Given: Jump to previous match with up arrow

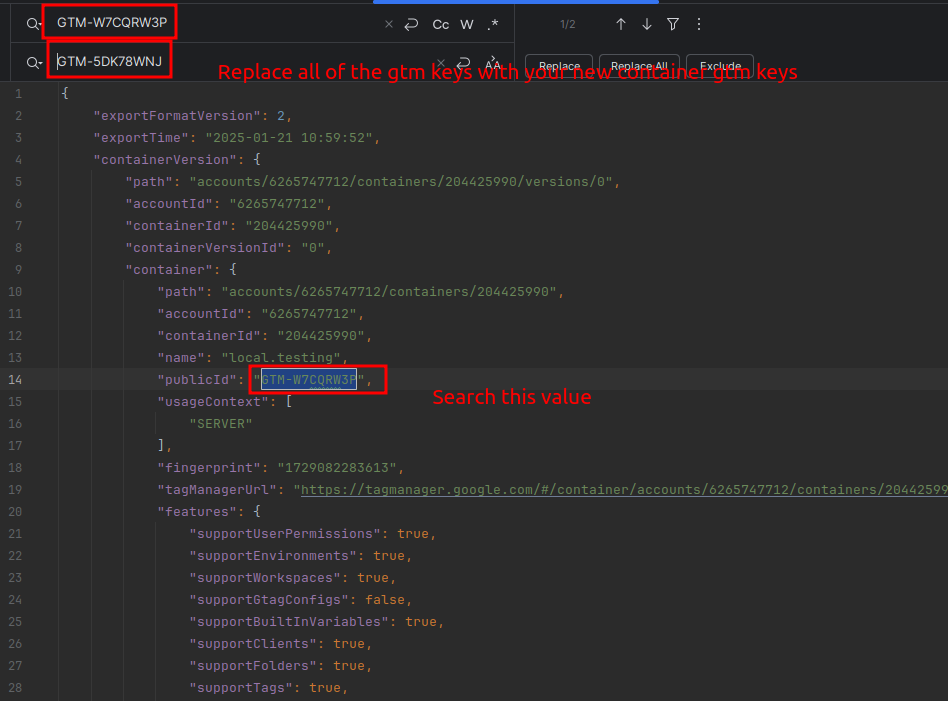Looking at the screenshot, I should point(621,24).
